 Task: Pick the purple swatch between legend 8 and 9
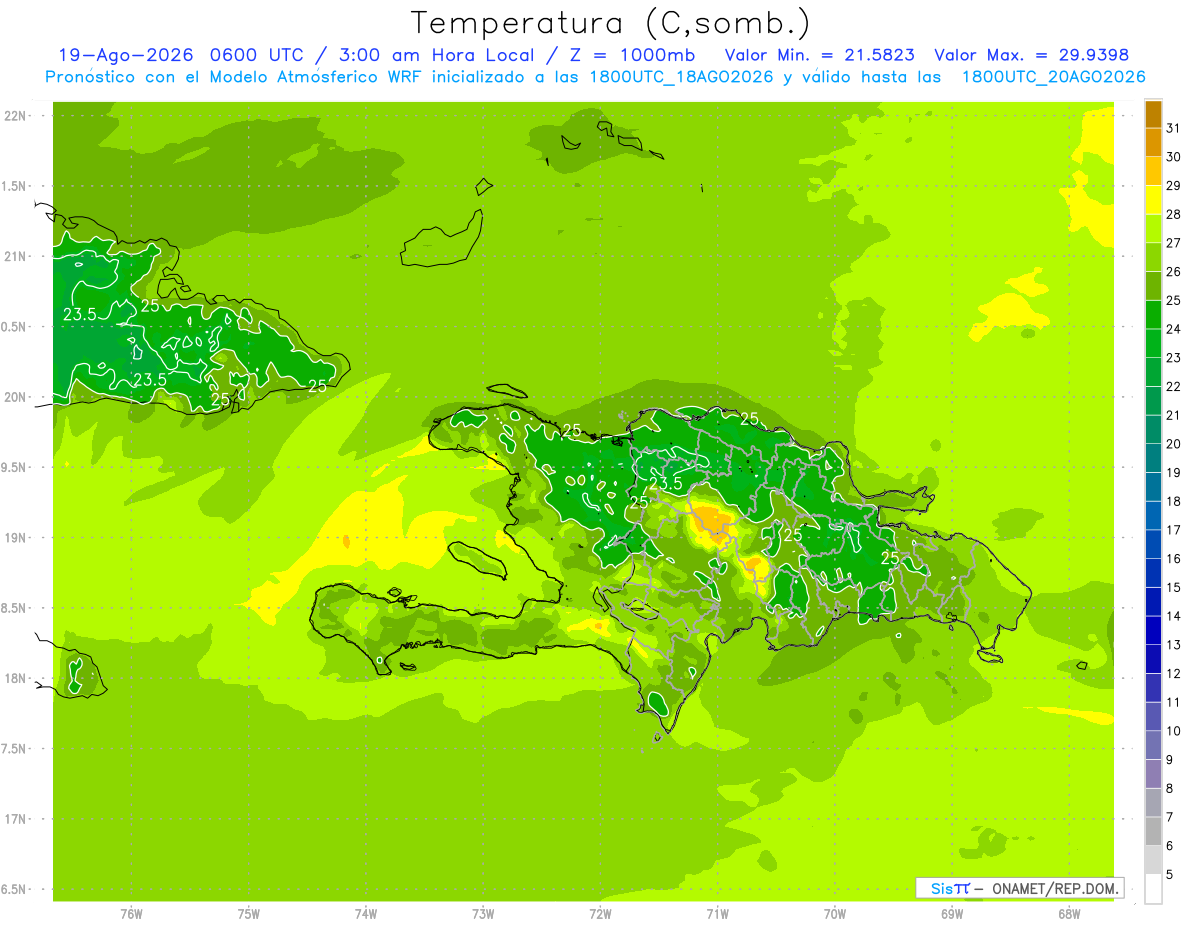point(1153,774)
